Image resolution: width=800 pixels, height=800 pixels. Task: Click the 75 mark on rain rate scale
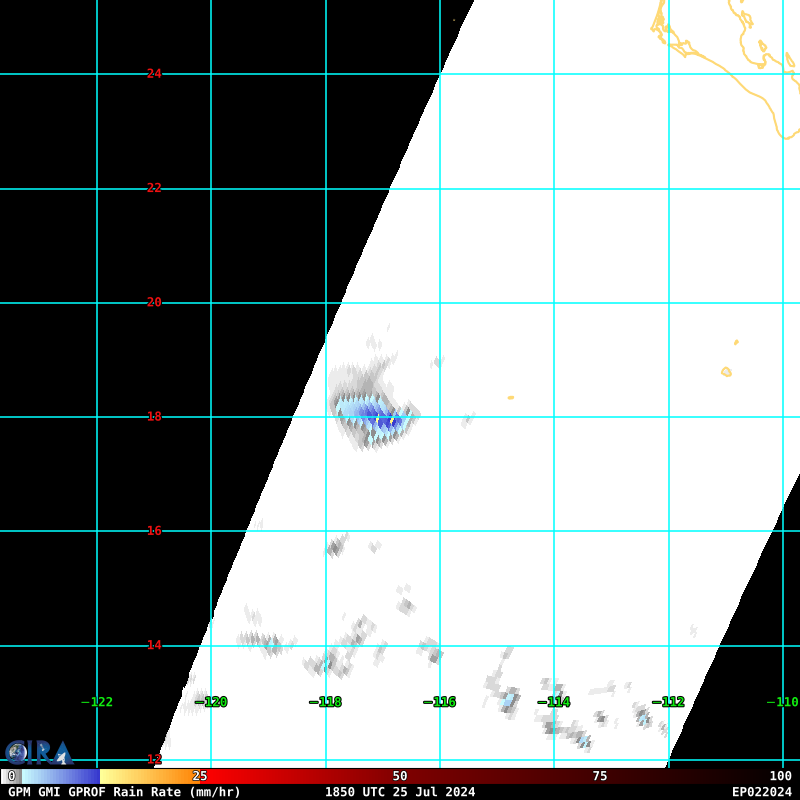[x=599, y=776]
